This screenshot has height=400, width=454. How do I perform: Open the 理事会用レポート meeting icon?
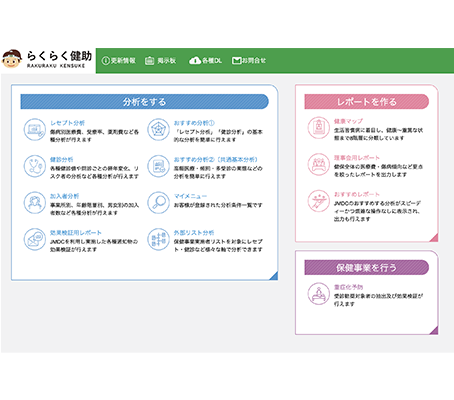[318, 164]
